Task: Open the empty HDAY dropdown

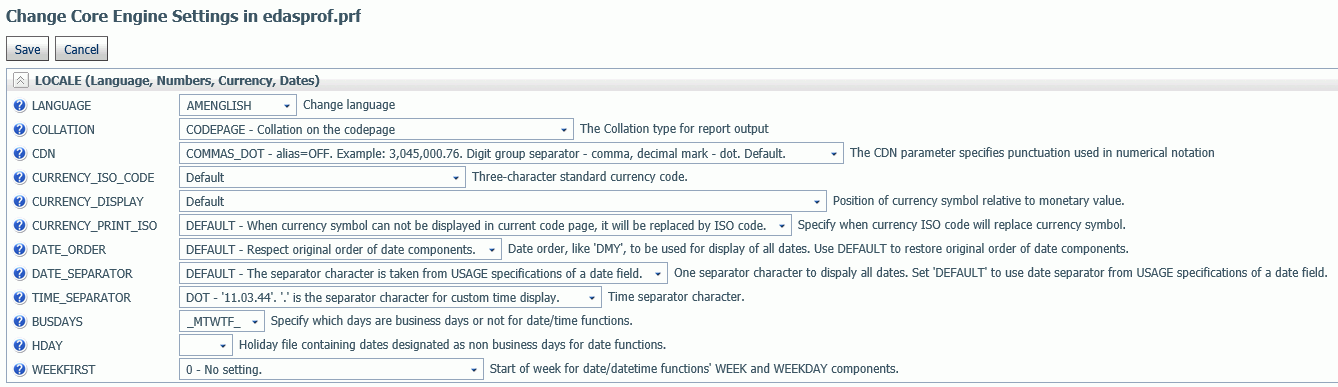Action: point(206,345)
